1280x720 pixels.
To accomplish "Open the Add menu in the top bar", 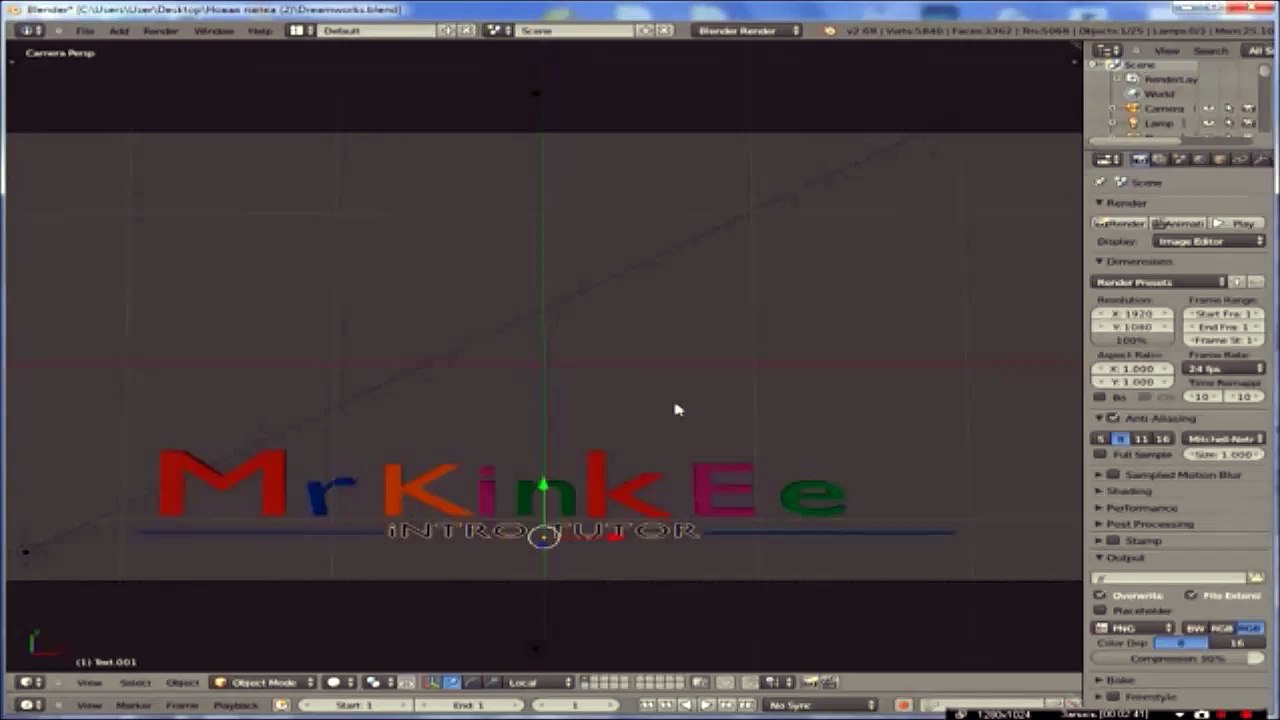I will (x=119, y=31).
